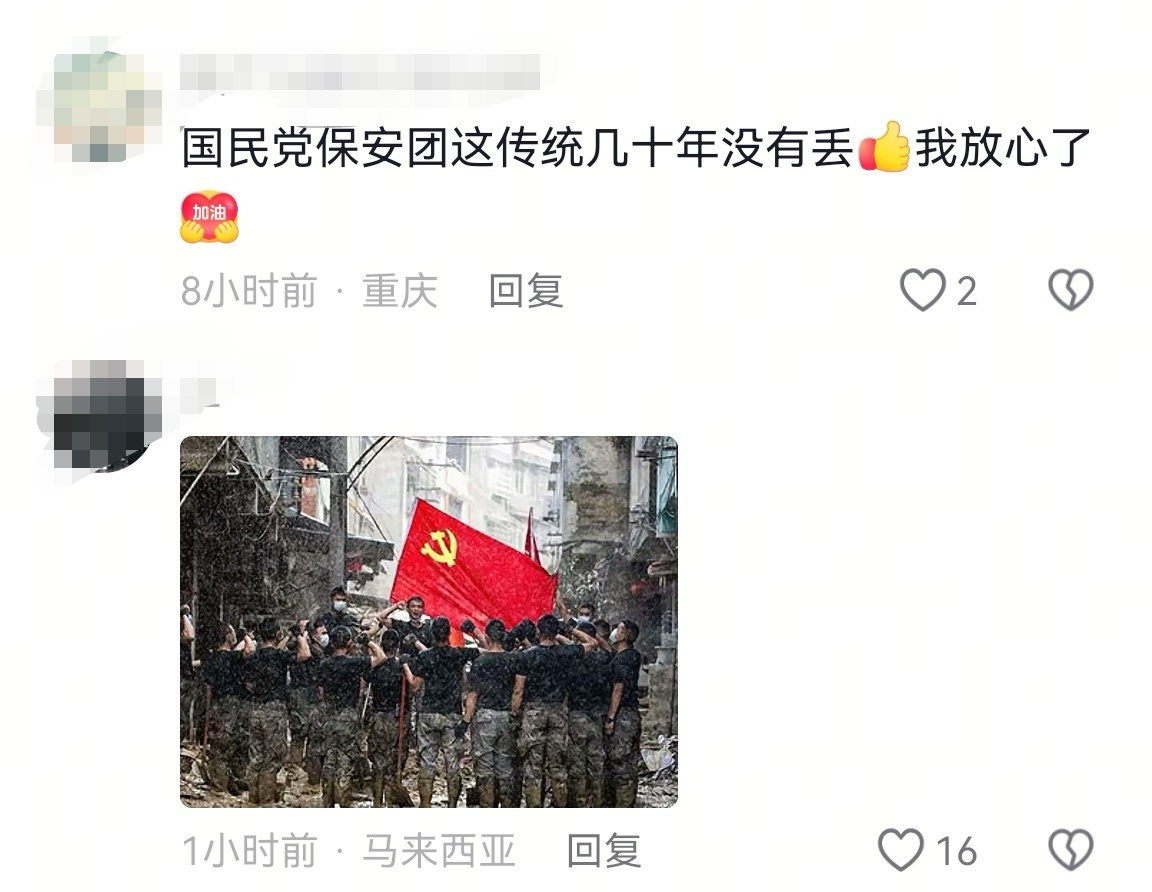Image resolution: width=1152 pixels, height=892 pixels.
Task: Dislike the Malaysia comment with broken heart
Action: coord(1070,850)
